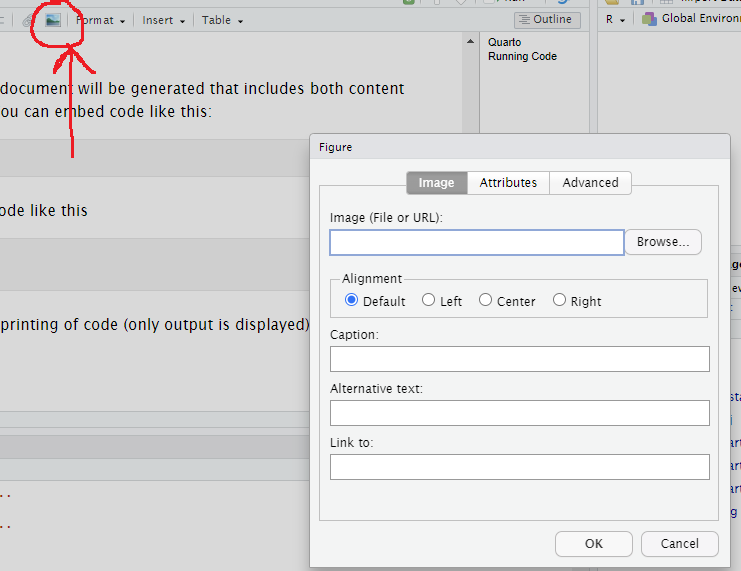Click the Global Environment icon
This screenshot has width=741, height=571.
coord(650,19)
